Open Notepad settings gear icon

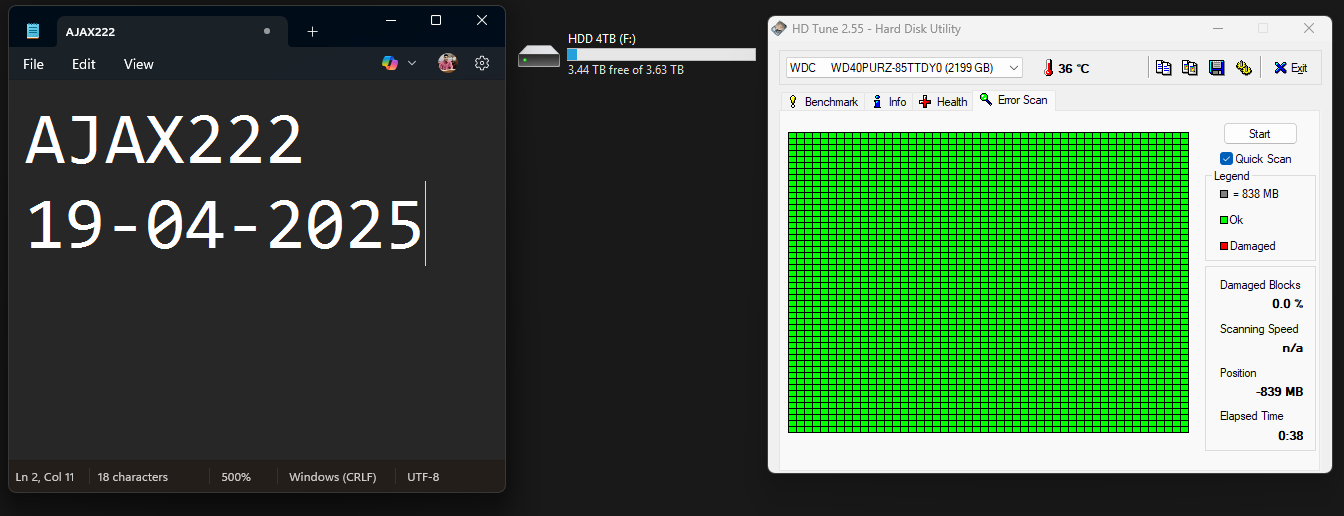tap(482, 63)
